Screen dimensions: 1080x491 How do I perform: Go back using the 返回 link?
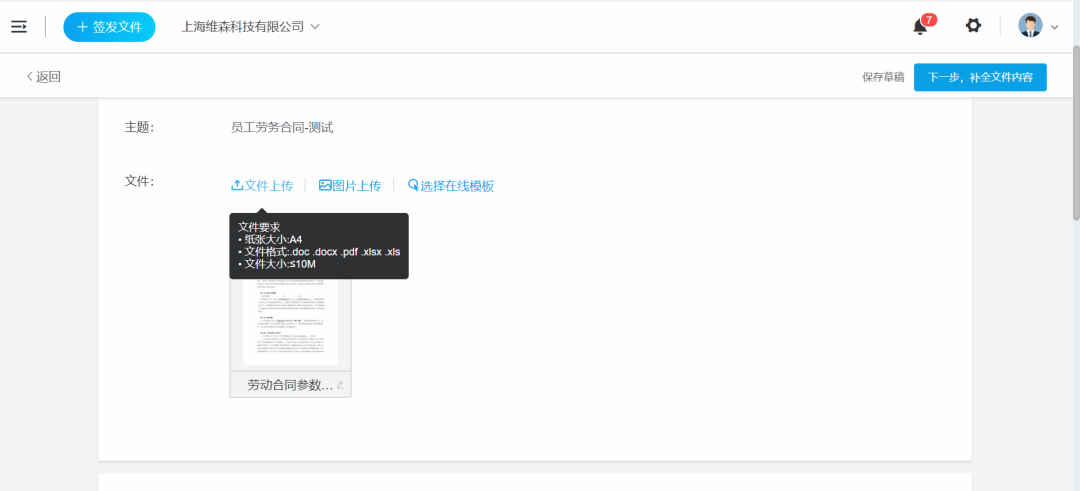click(43, 77)
